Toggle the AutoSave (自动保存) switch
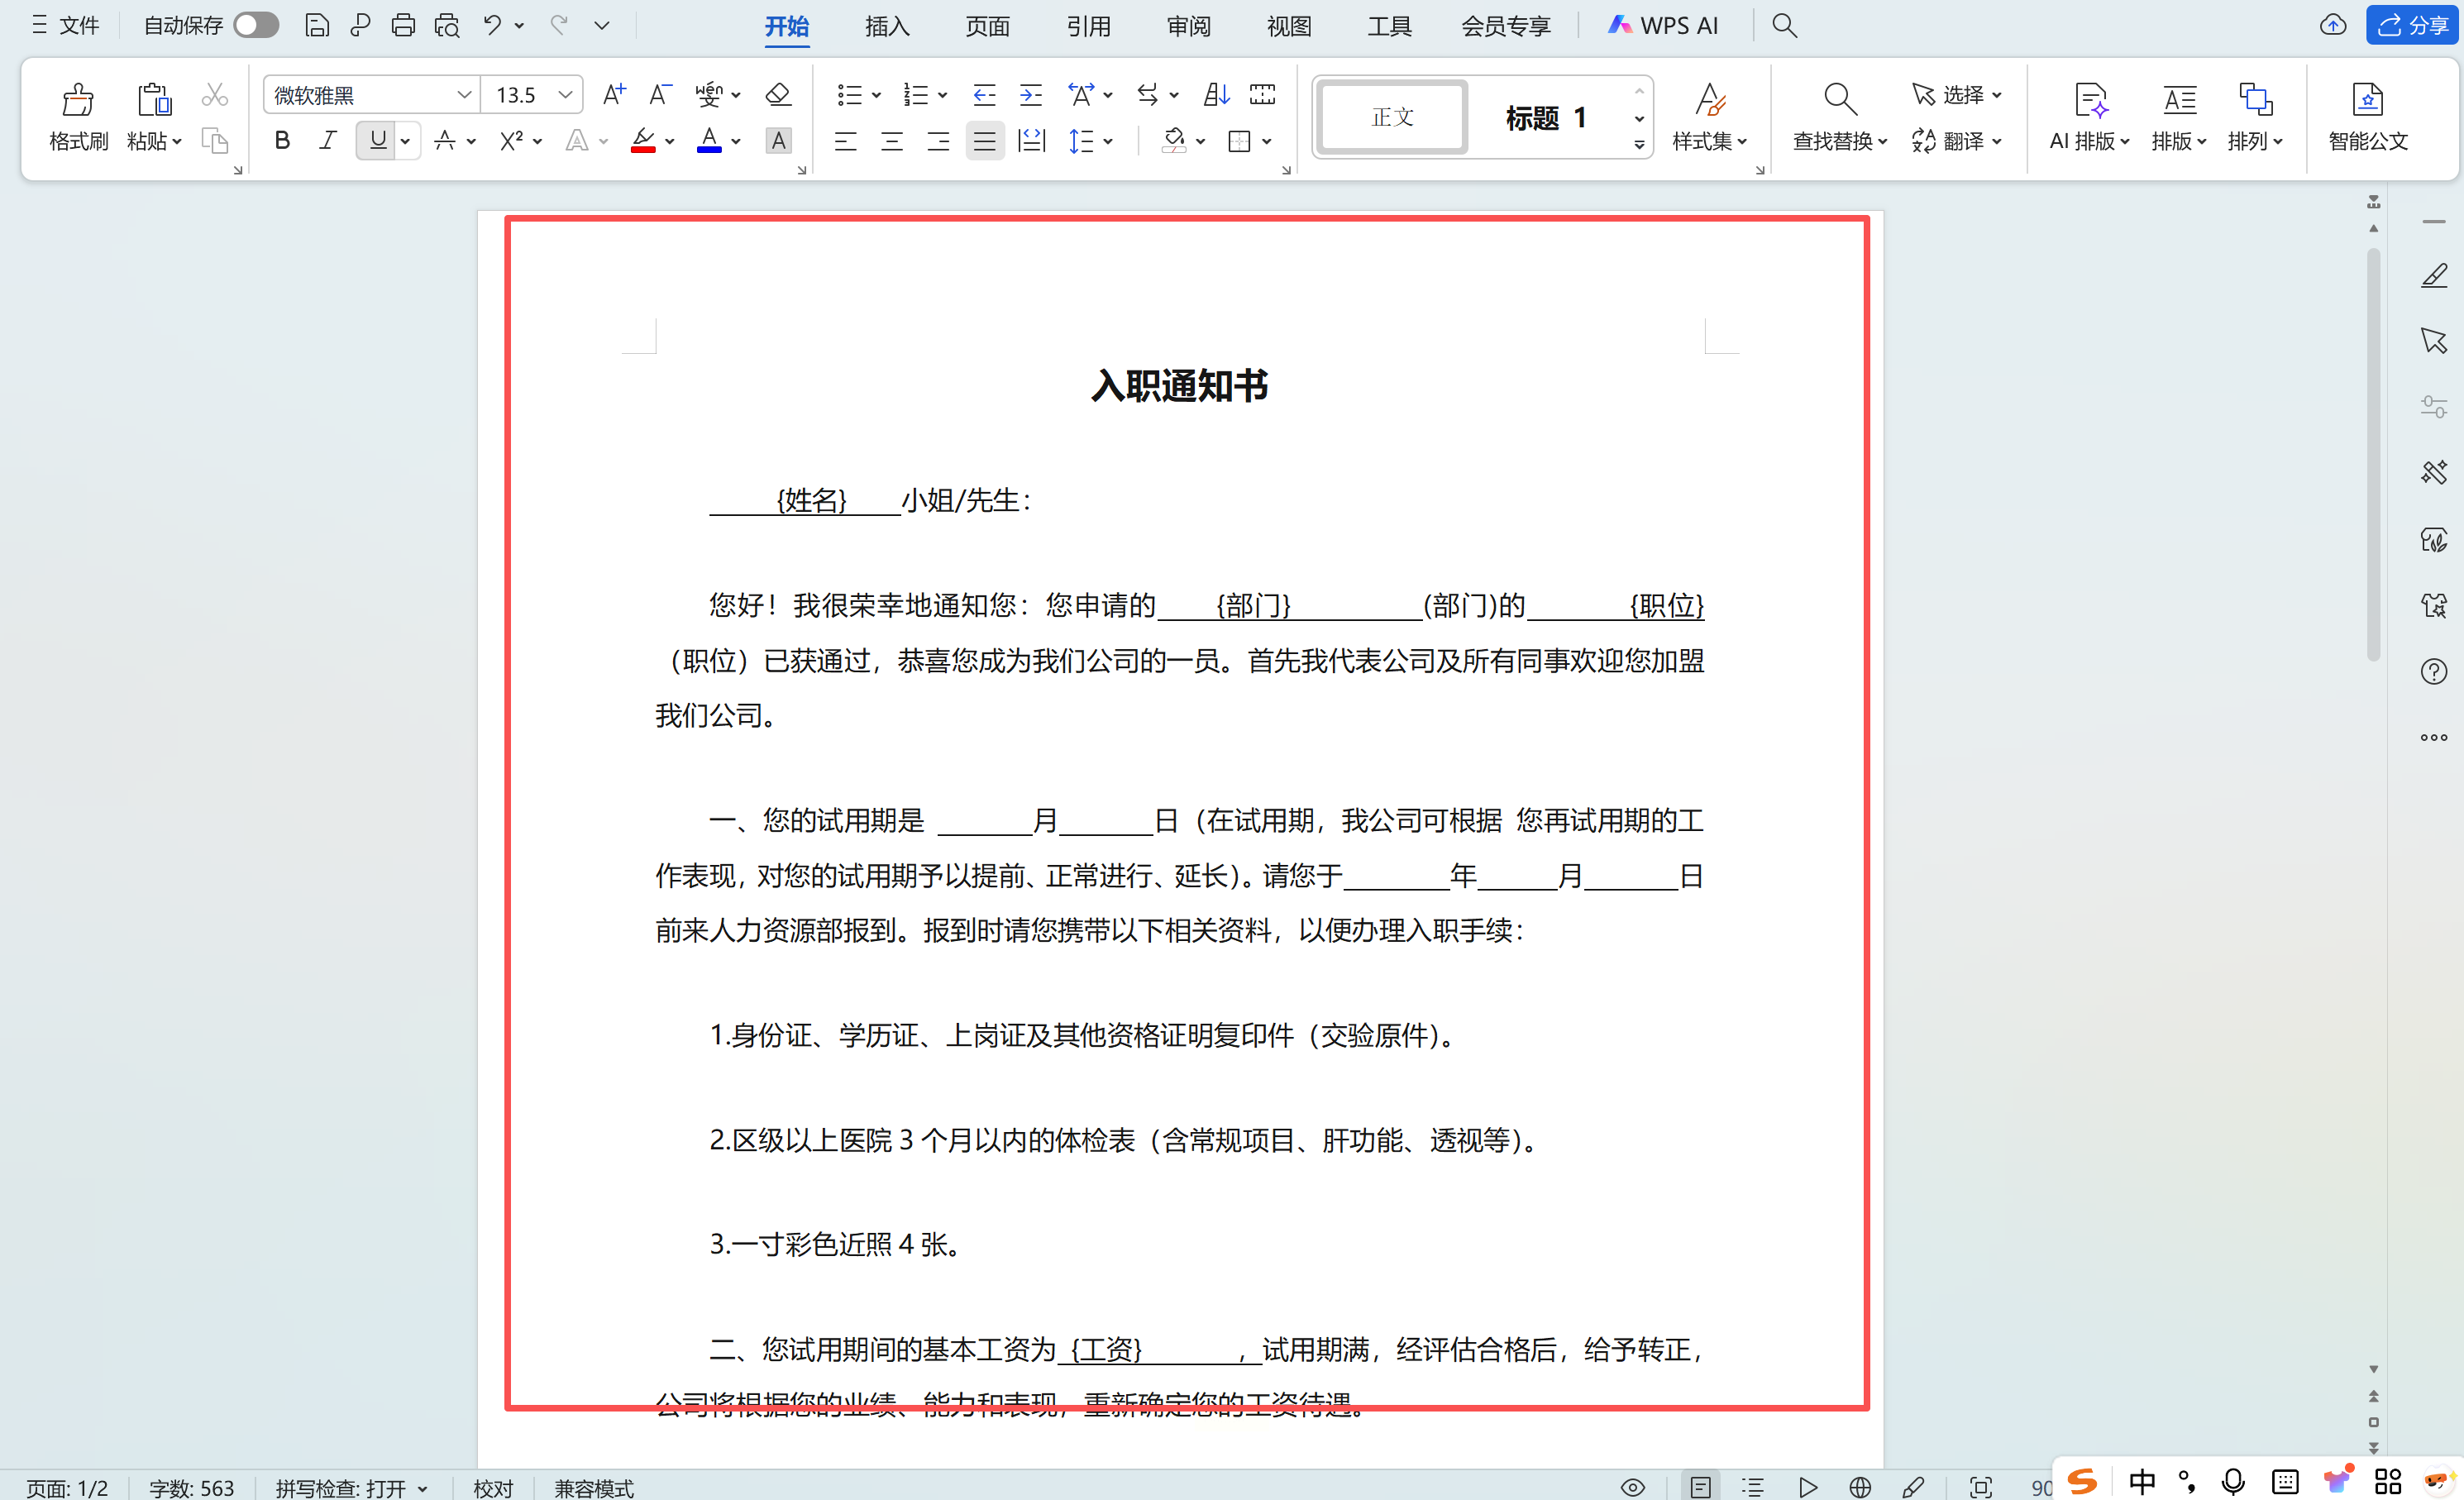The image size is (2464, 1500). pos(256,26)
